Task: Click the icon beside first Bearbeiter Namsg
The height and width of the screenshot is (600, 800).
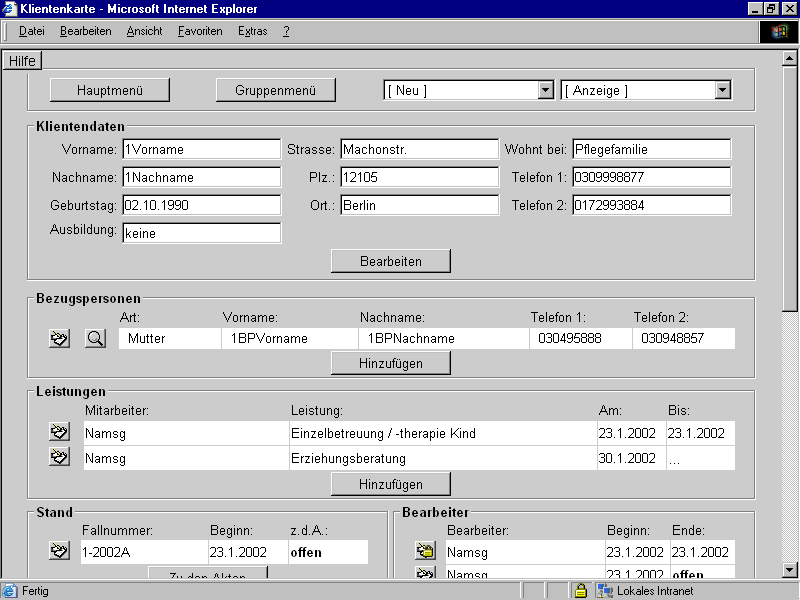Action: pos(426,551)
